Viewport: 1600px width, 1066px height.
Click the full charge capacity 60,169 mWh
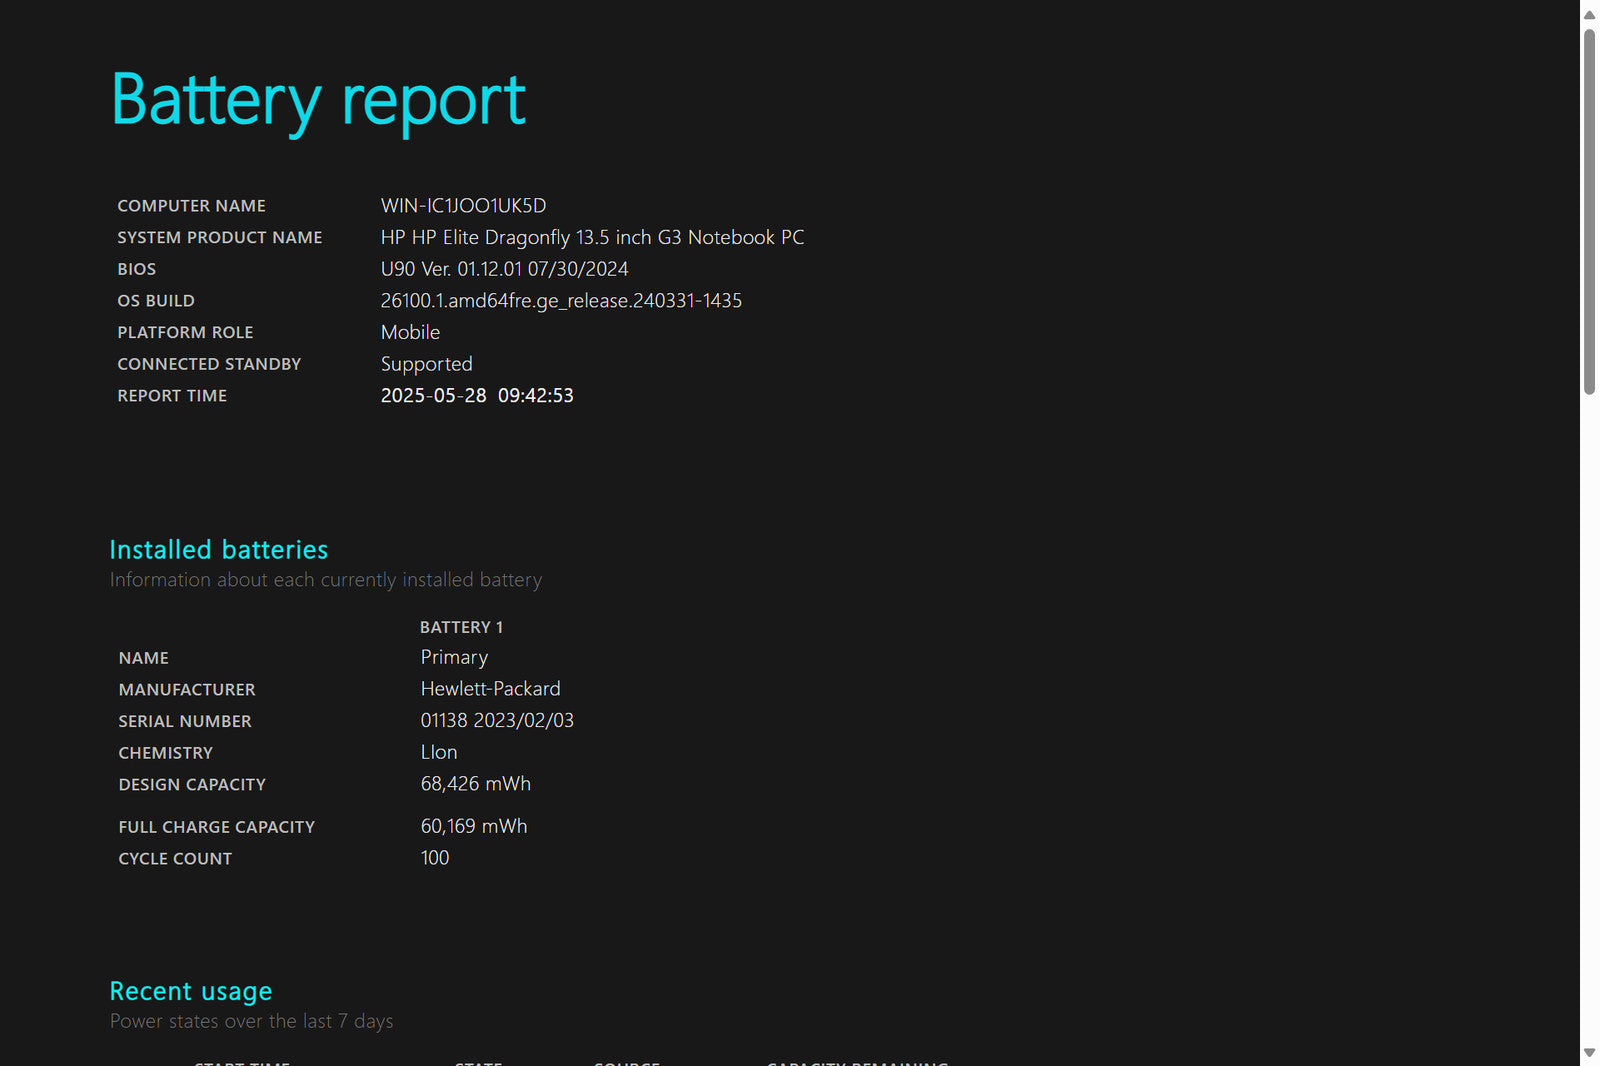click(x=473, y=826)
